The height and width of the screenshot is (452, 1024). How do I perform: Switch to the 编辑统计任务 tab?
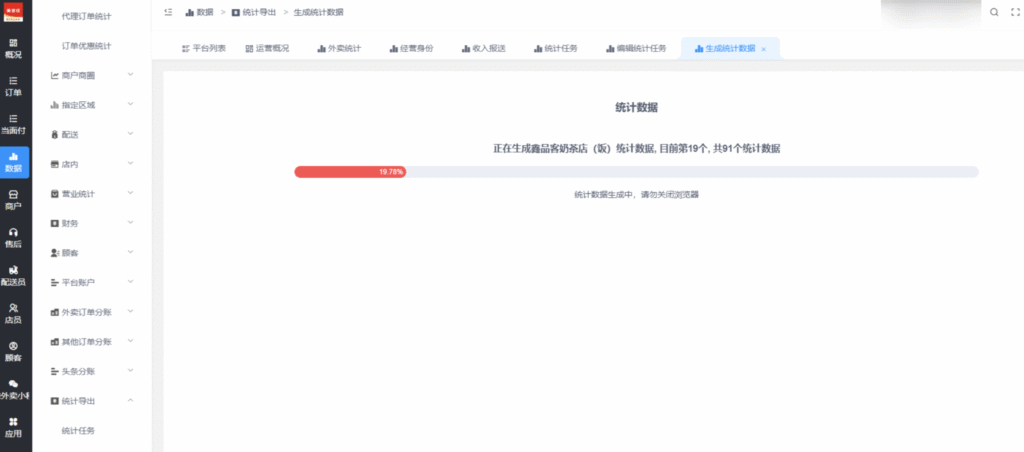click(636, 48)
